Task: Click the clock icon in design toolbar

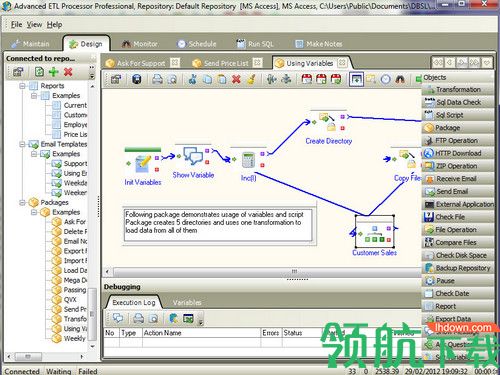Action: [x=386, y=79]
